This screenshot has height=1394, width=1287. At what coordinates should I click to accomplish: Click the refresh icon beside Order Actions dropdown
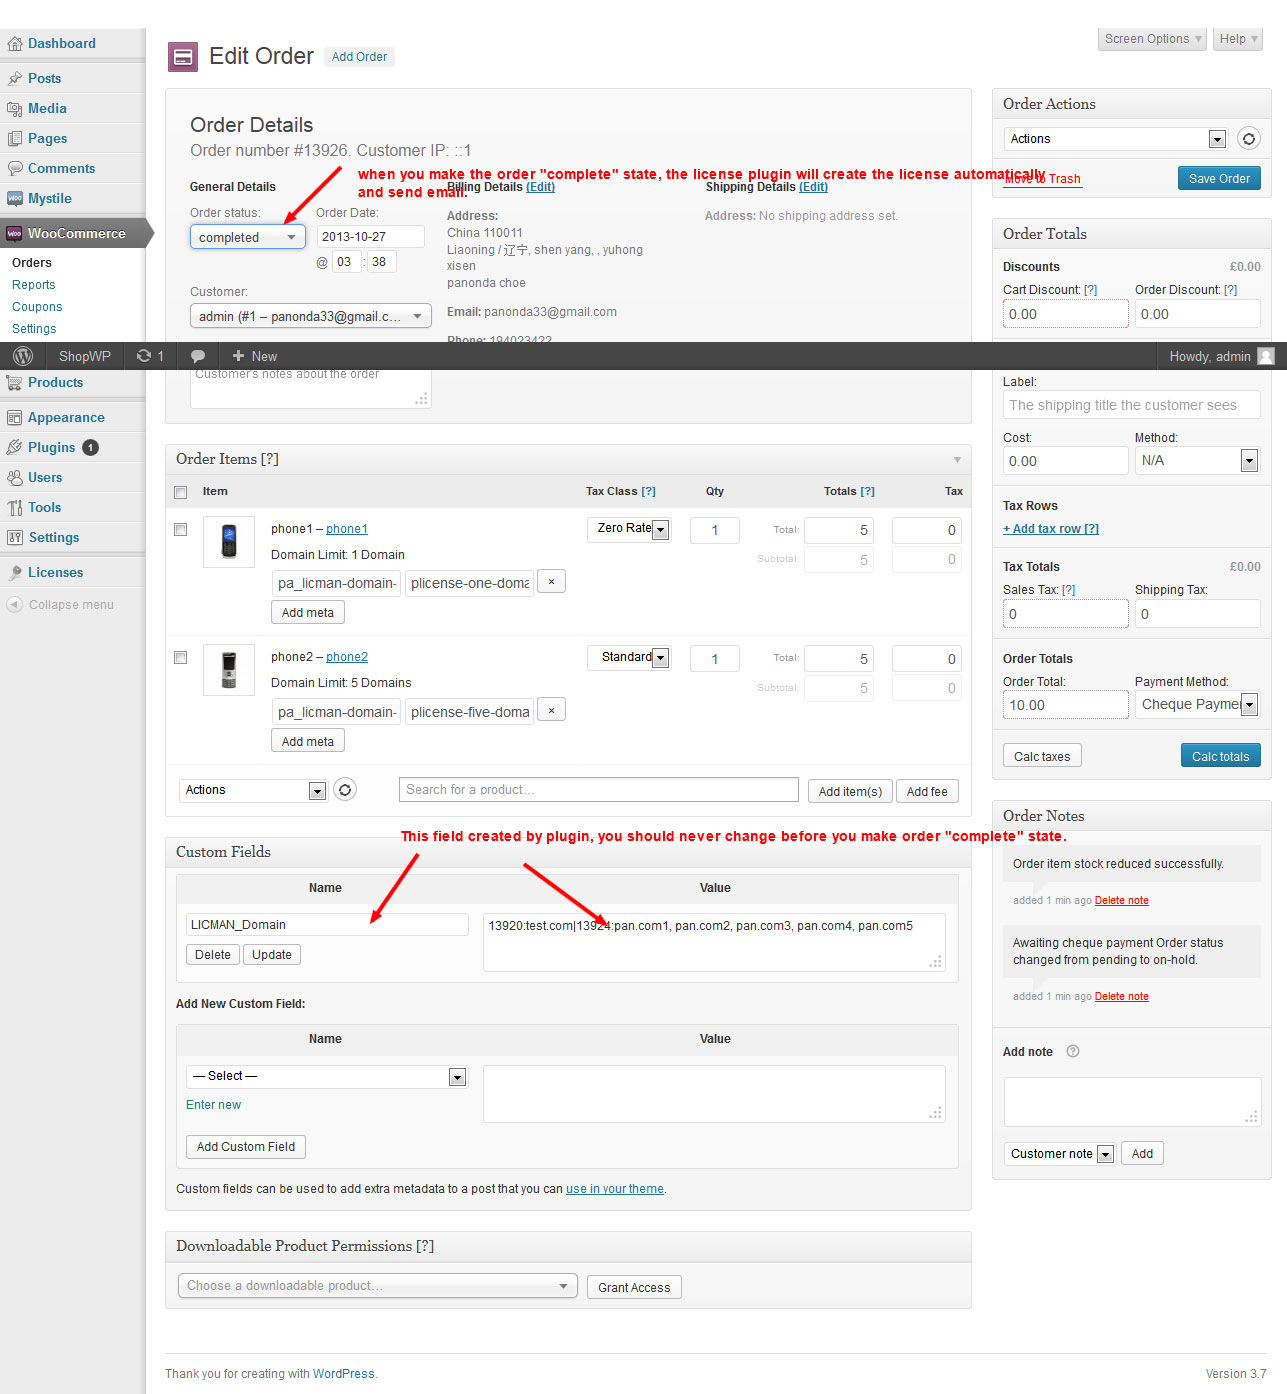coord(1248,138)
